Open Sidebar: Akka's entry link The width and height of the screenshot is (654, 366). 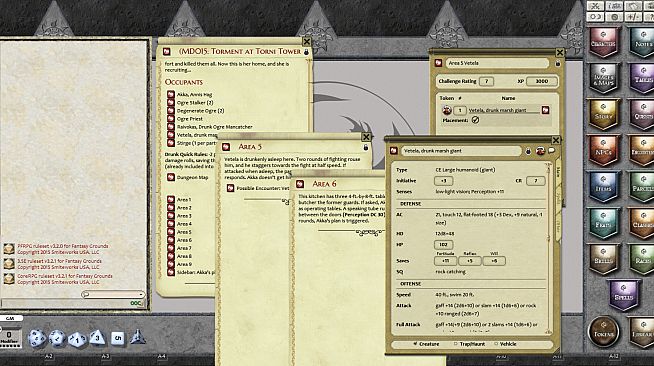tap(171, 272)
